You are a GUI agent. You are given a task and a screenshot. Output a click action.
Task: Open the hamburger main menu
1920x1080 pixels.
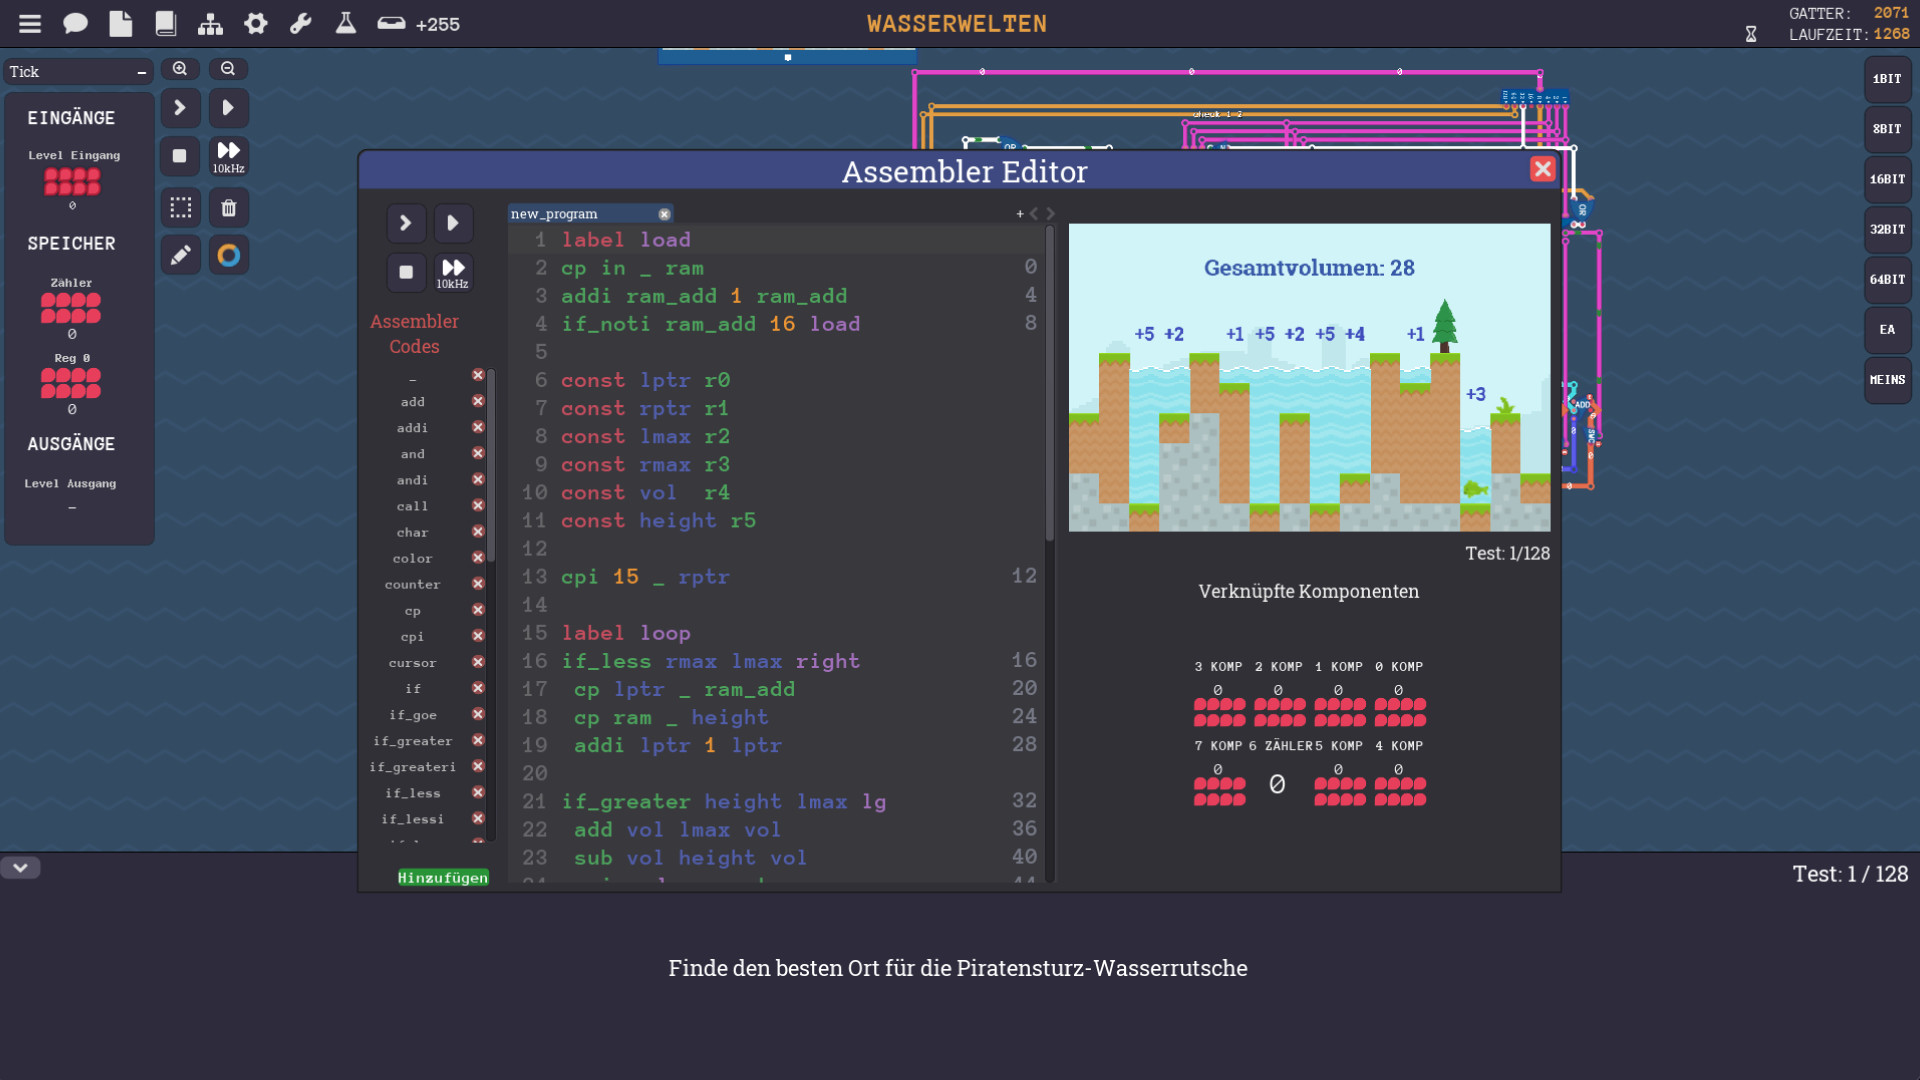click(30, 24)
